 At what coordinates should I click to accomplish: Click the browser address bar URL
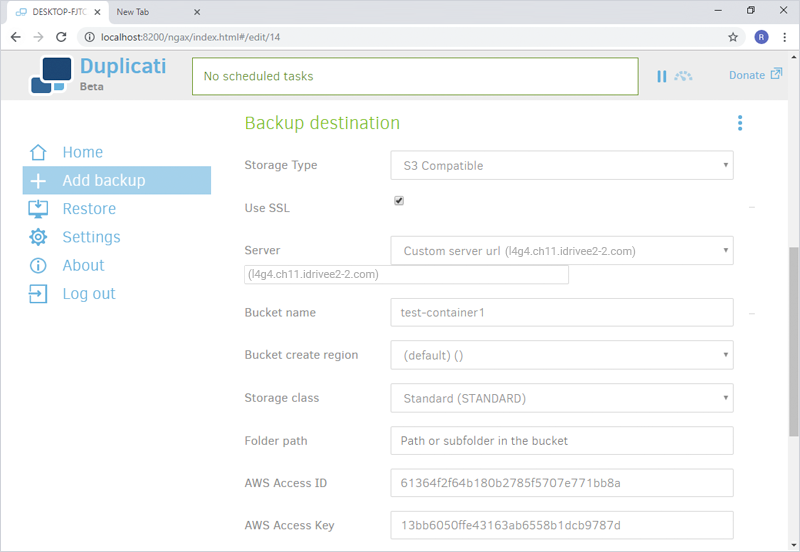pos(190,37)
